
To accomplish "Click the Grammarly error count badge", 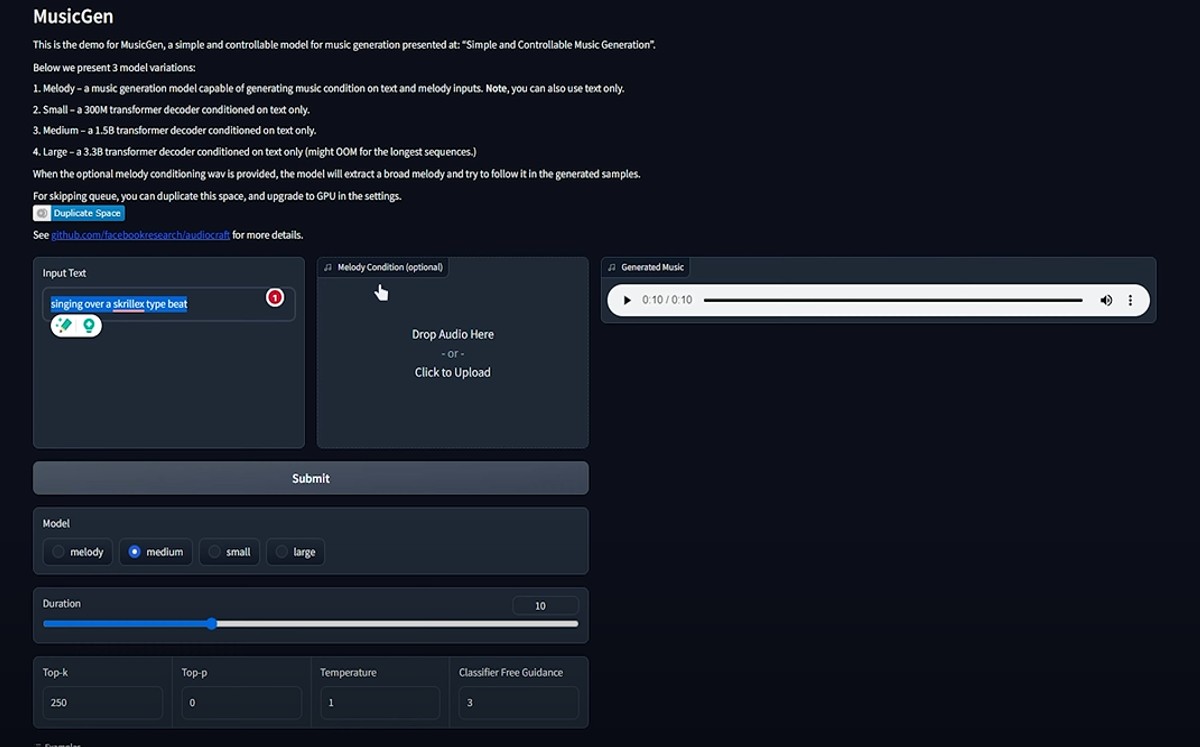I will [275, 297].
